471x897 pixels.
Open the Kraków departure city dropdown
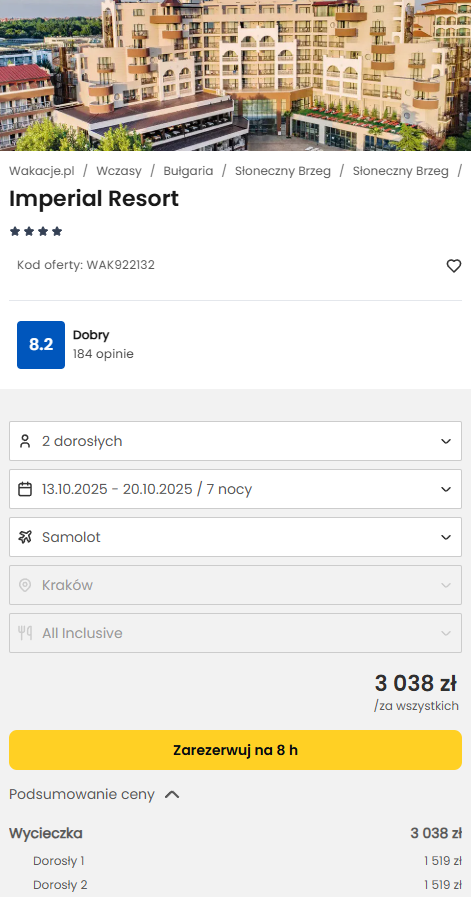coord(235,585)
